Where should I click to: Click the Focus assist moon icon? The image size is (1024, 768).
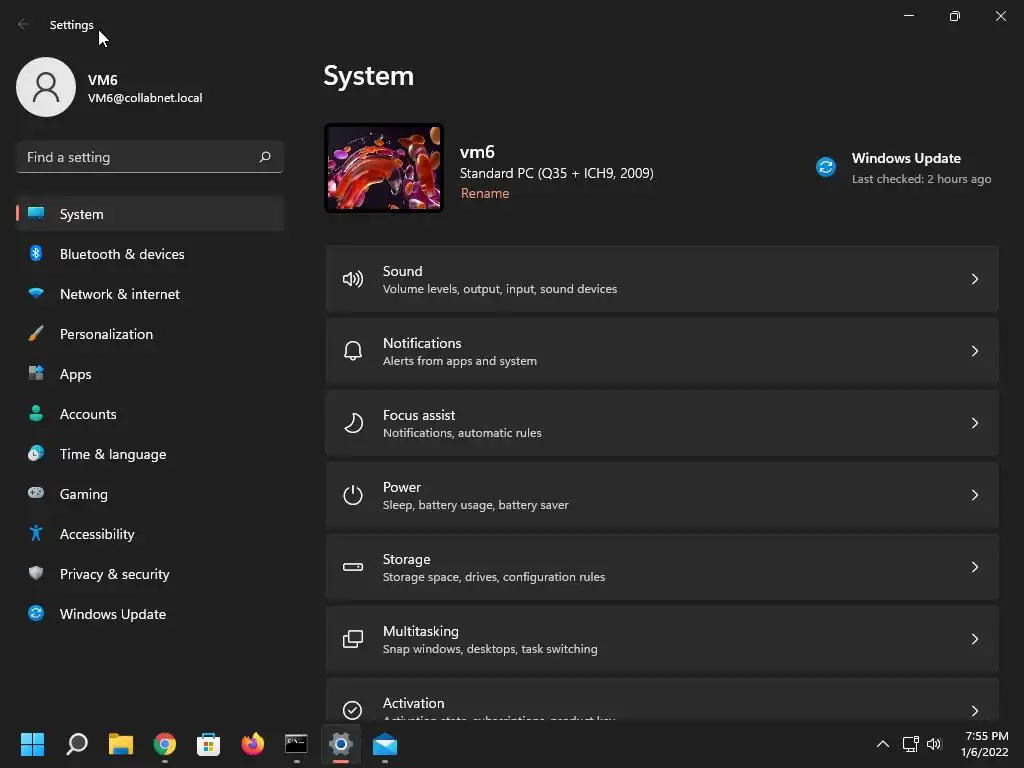(x=353, y=423)
